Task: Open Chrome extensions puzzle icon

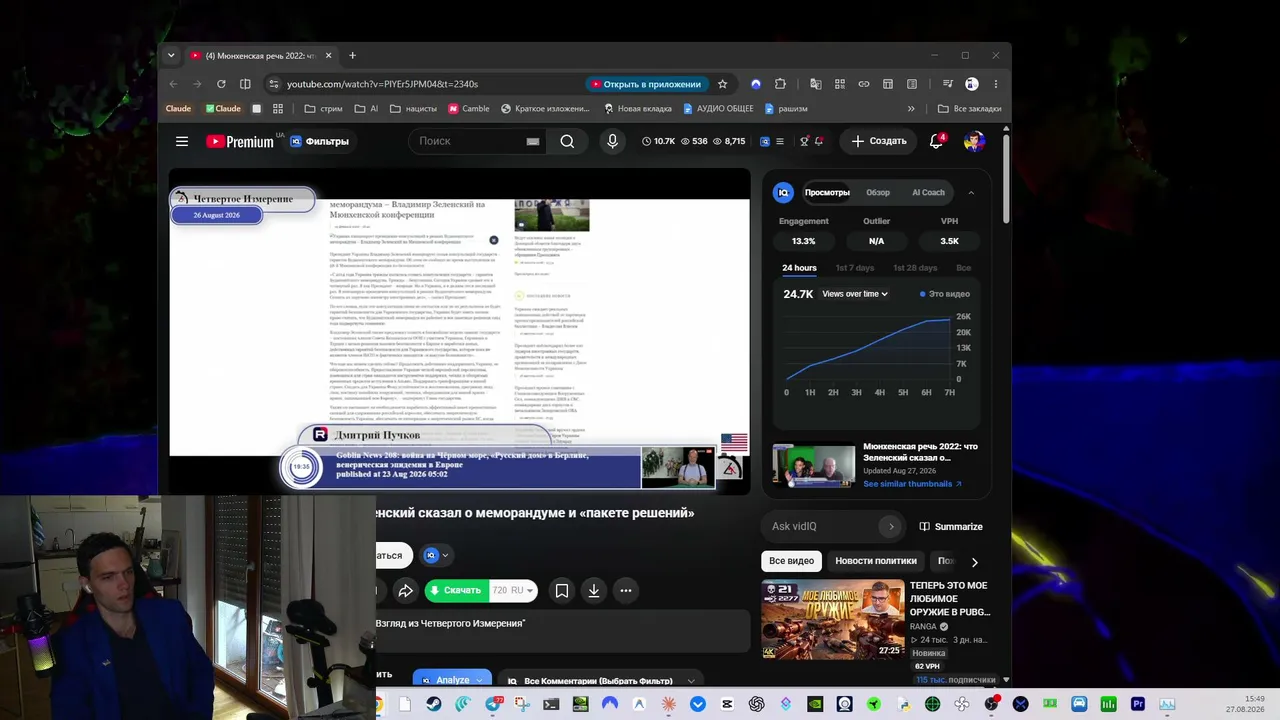Action: 780,84
